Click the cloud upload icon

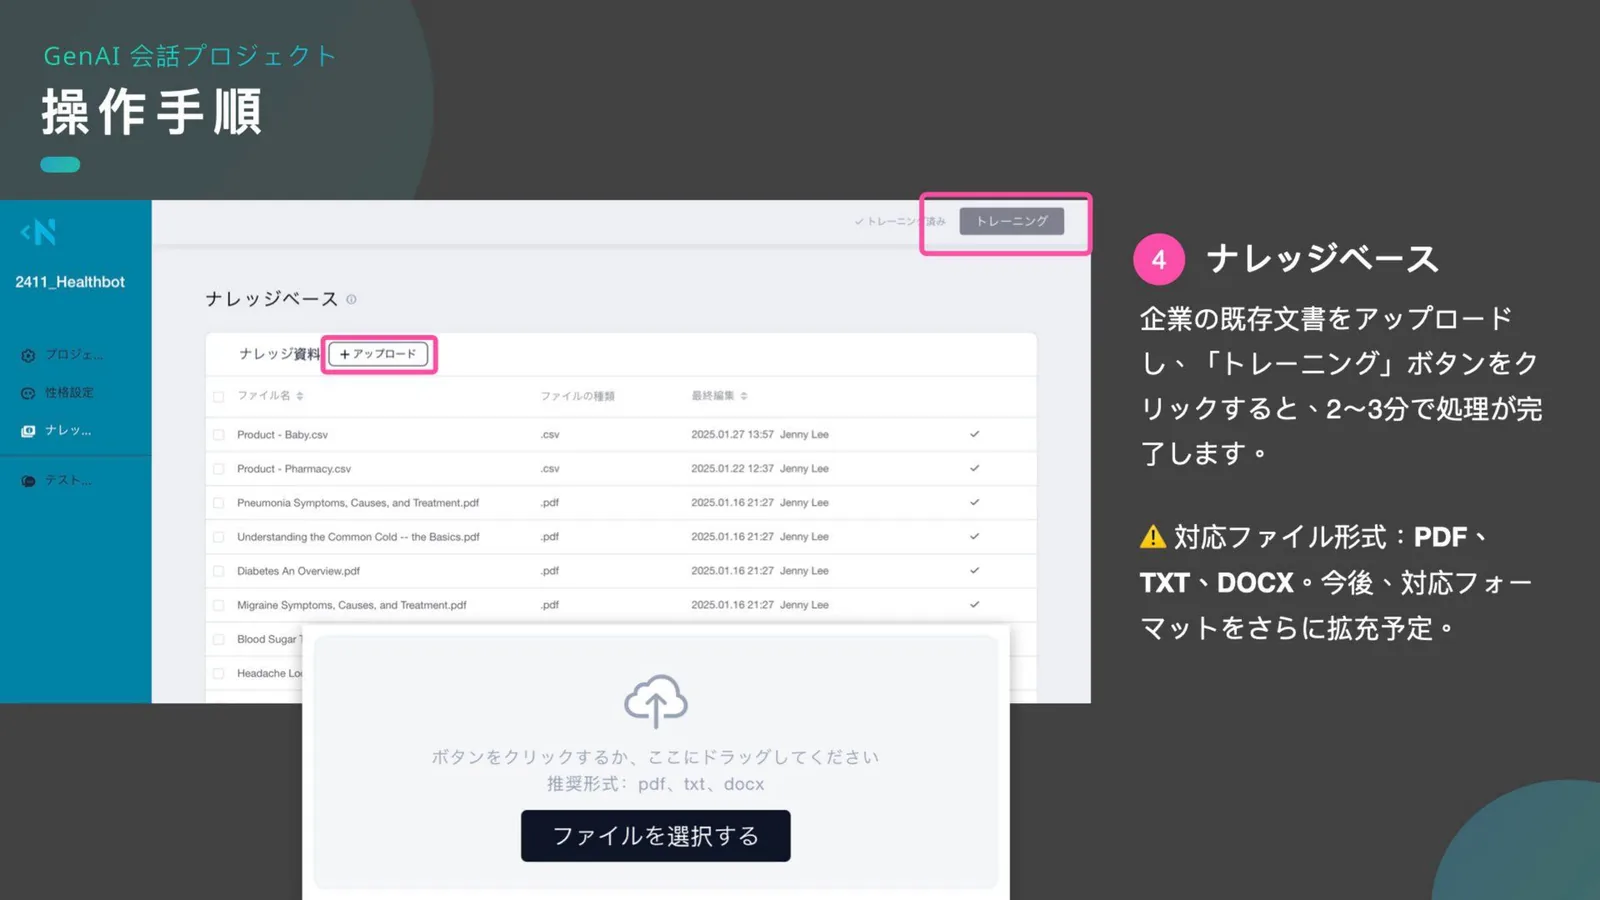pos(656,701)
